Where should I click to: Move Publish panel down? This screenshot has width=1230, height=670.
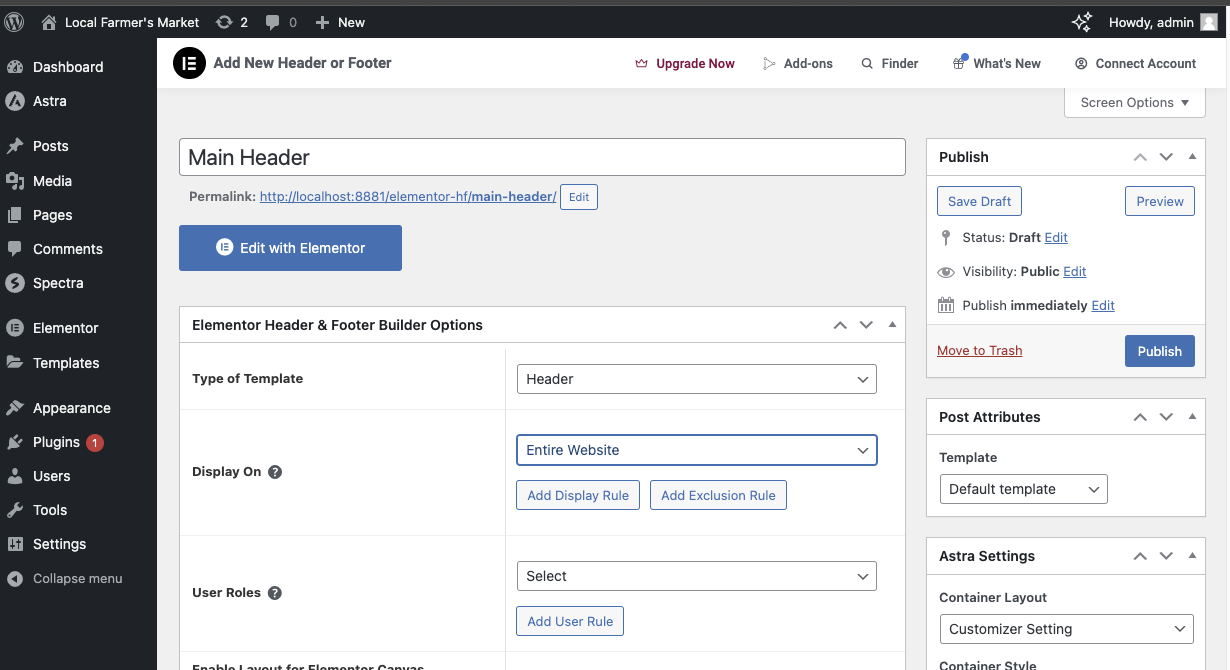pos(1166,157)
